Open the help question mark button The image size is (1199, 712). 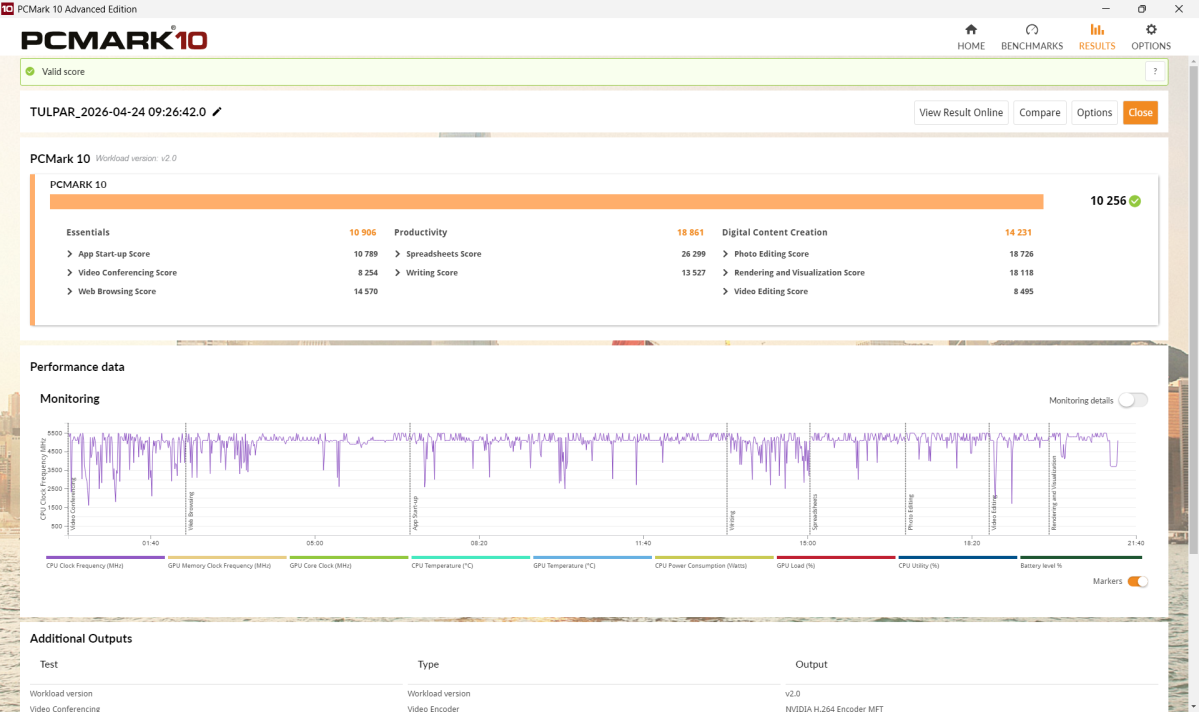pos(1155,71)
